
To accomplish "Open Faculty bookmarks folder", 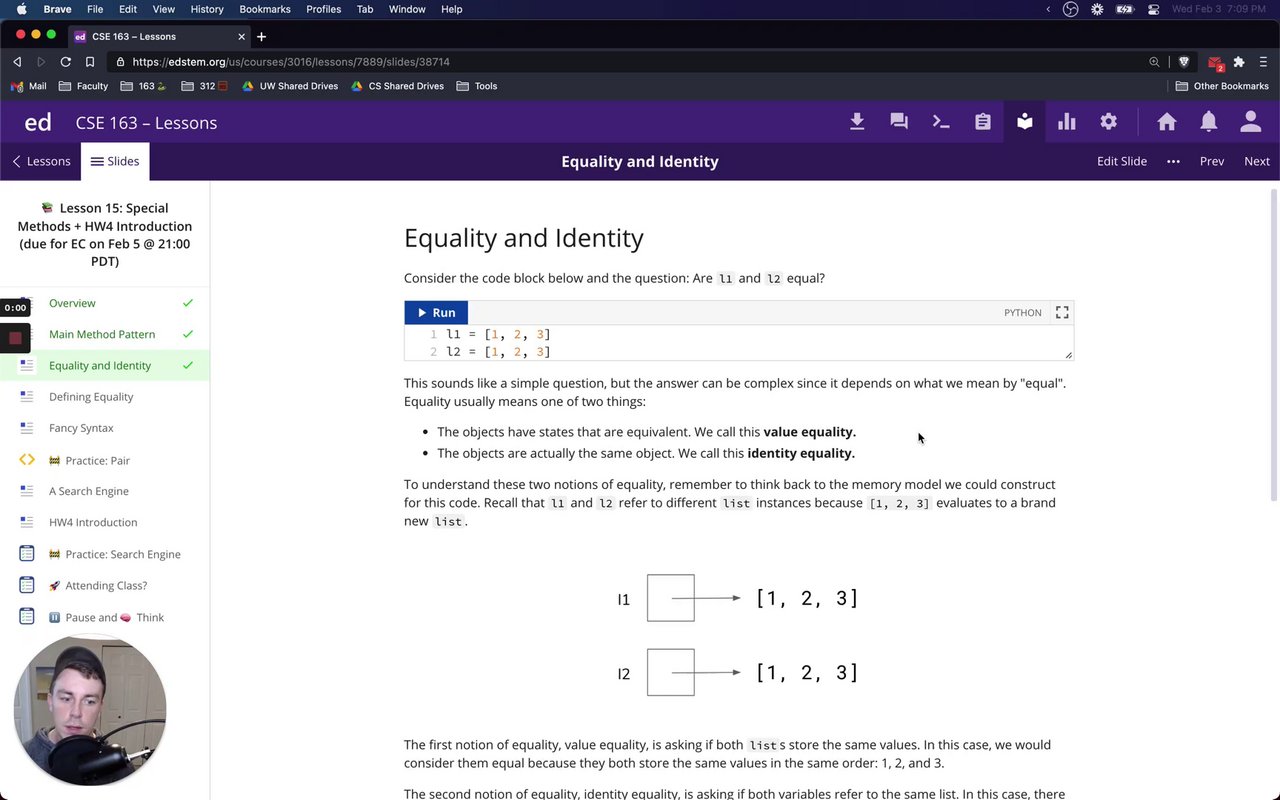I will (x=84, y=86).
